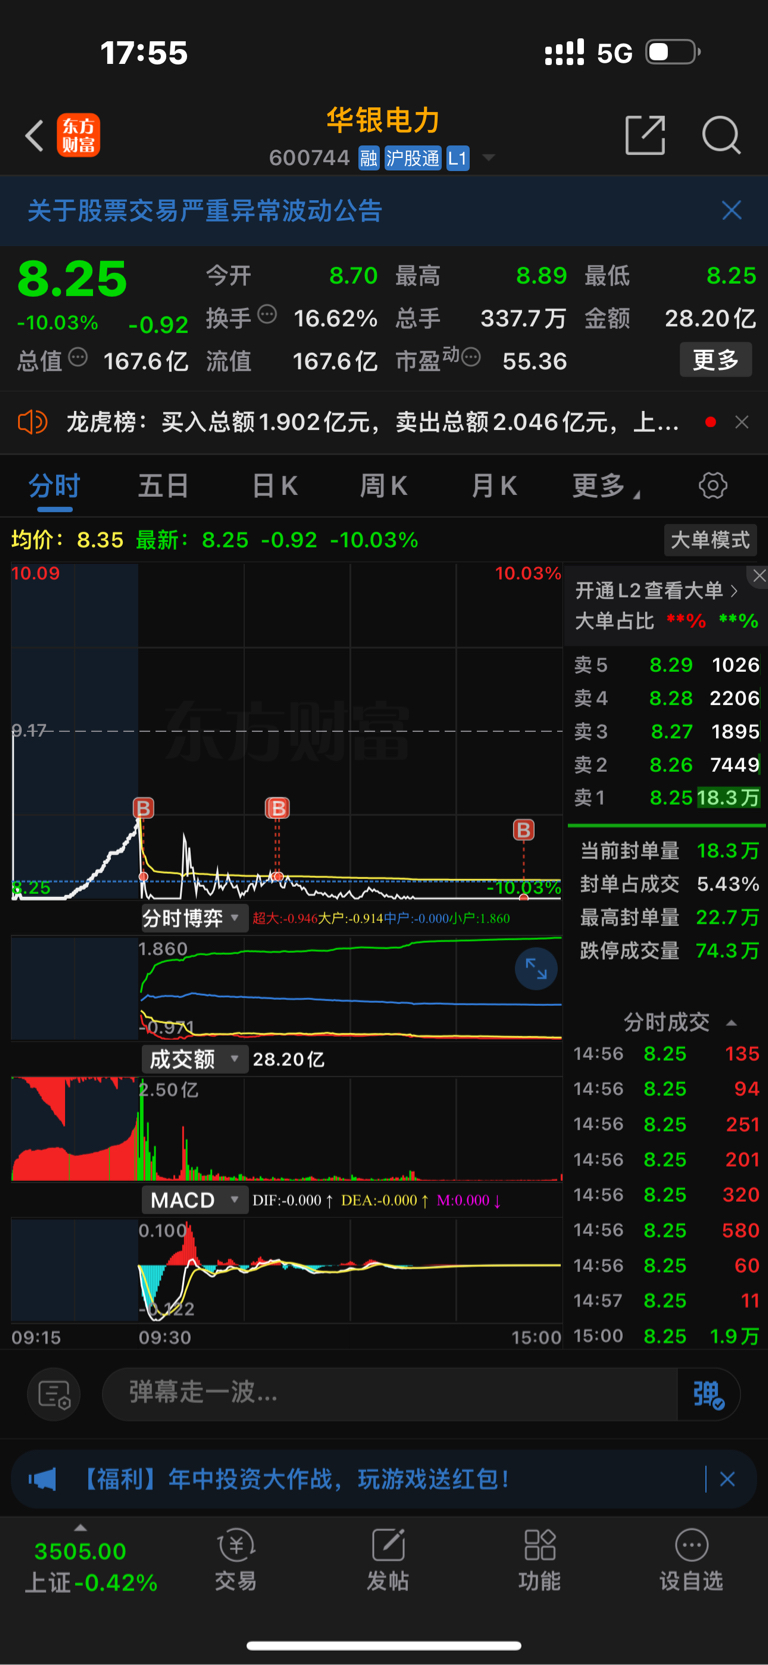Tap the fullscreen expand chart icon
This screenshot has width=768, height=1665.
point(536,968)
